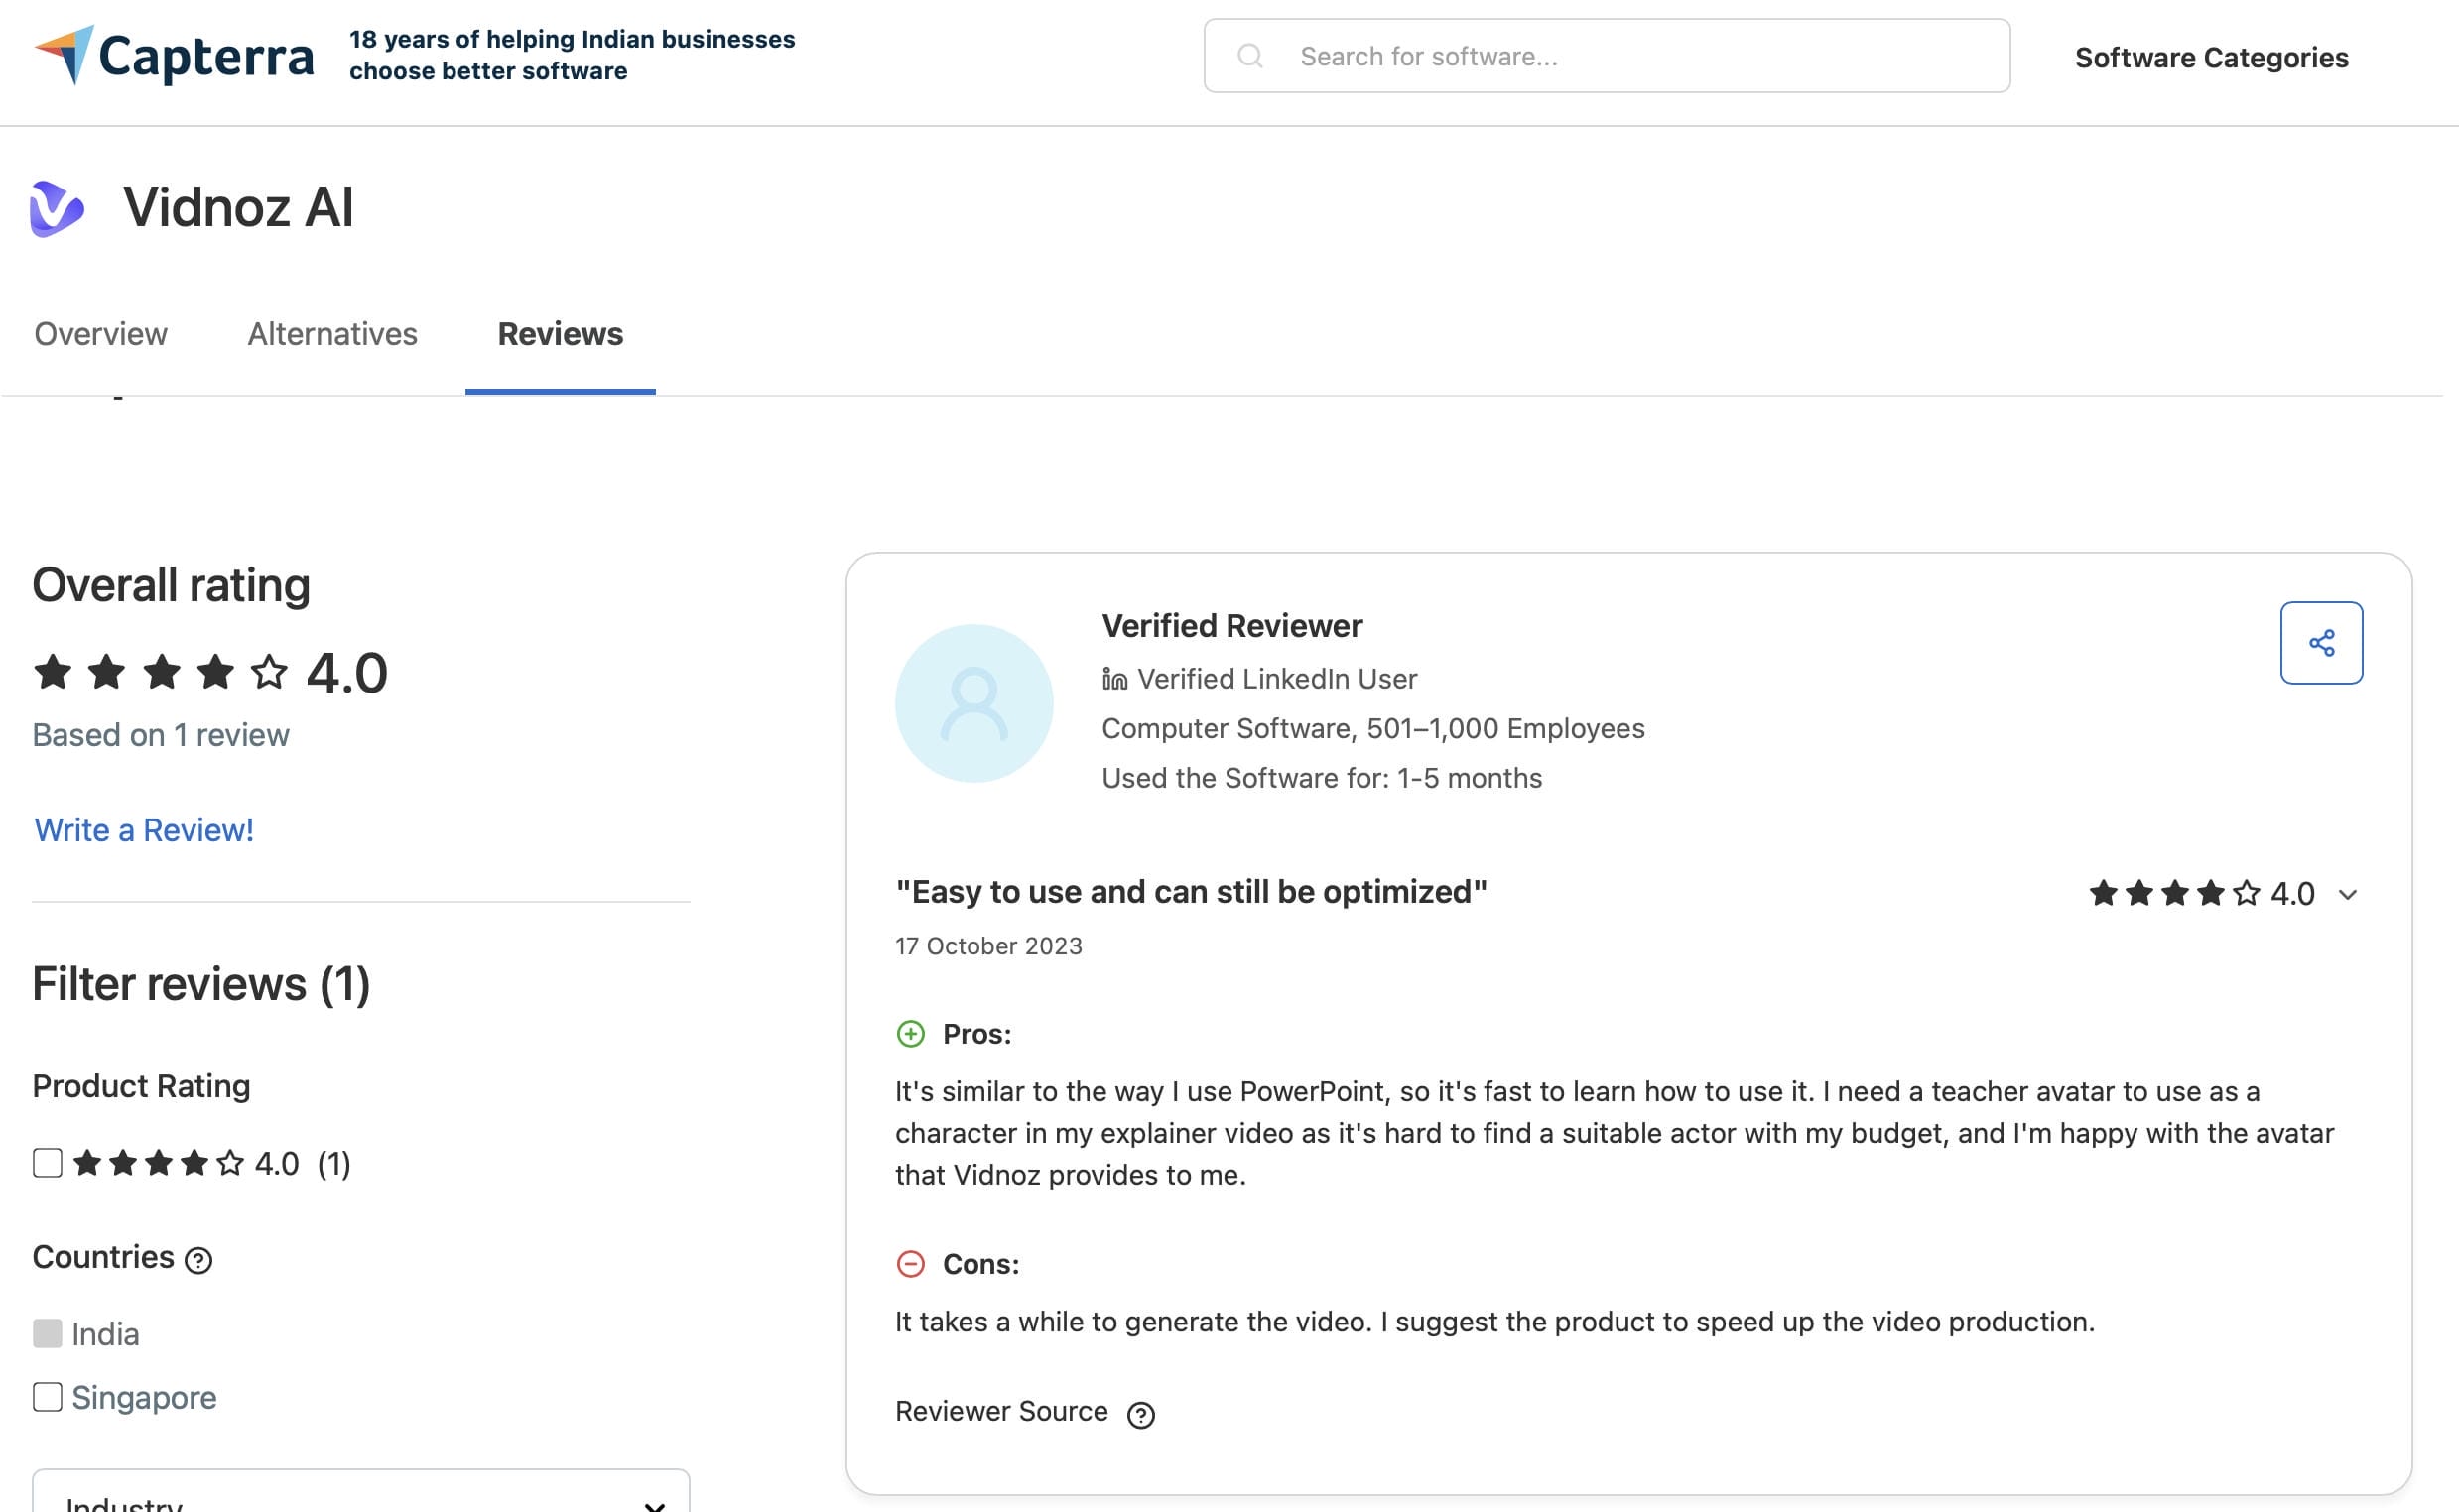Screen dimensions: 2459x1512
Task: Click the Filter reviews (1) heading
Action: click(201, 984)
